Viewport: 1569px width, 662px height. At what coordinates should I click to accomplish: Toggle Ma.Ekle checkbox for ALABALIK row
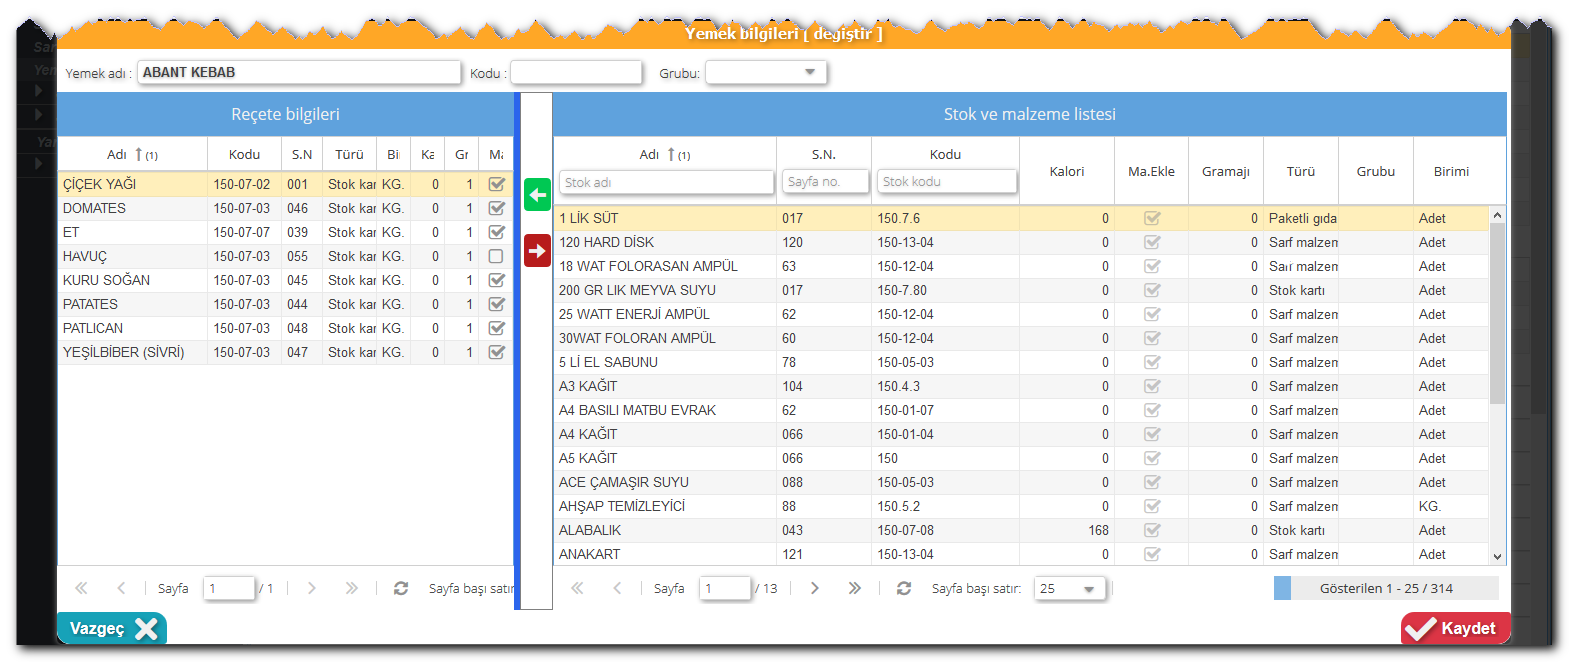pyautogui.click(x=1152, y=530)
